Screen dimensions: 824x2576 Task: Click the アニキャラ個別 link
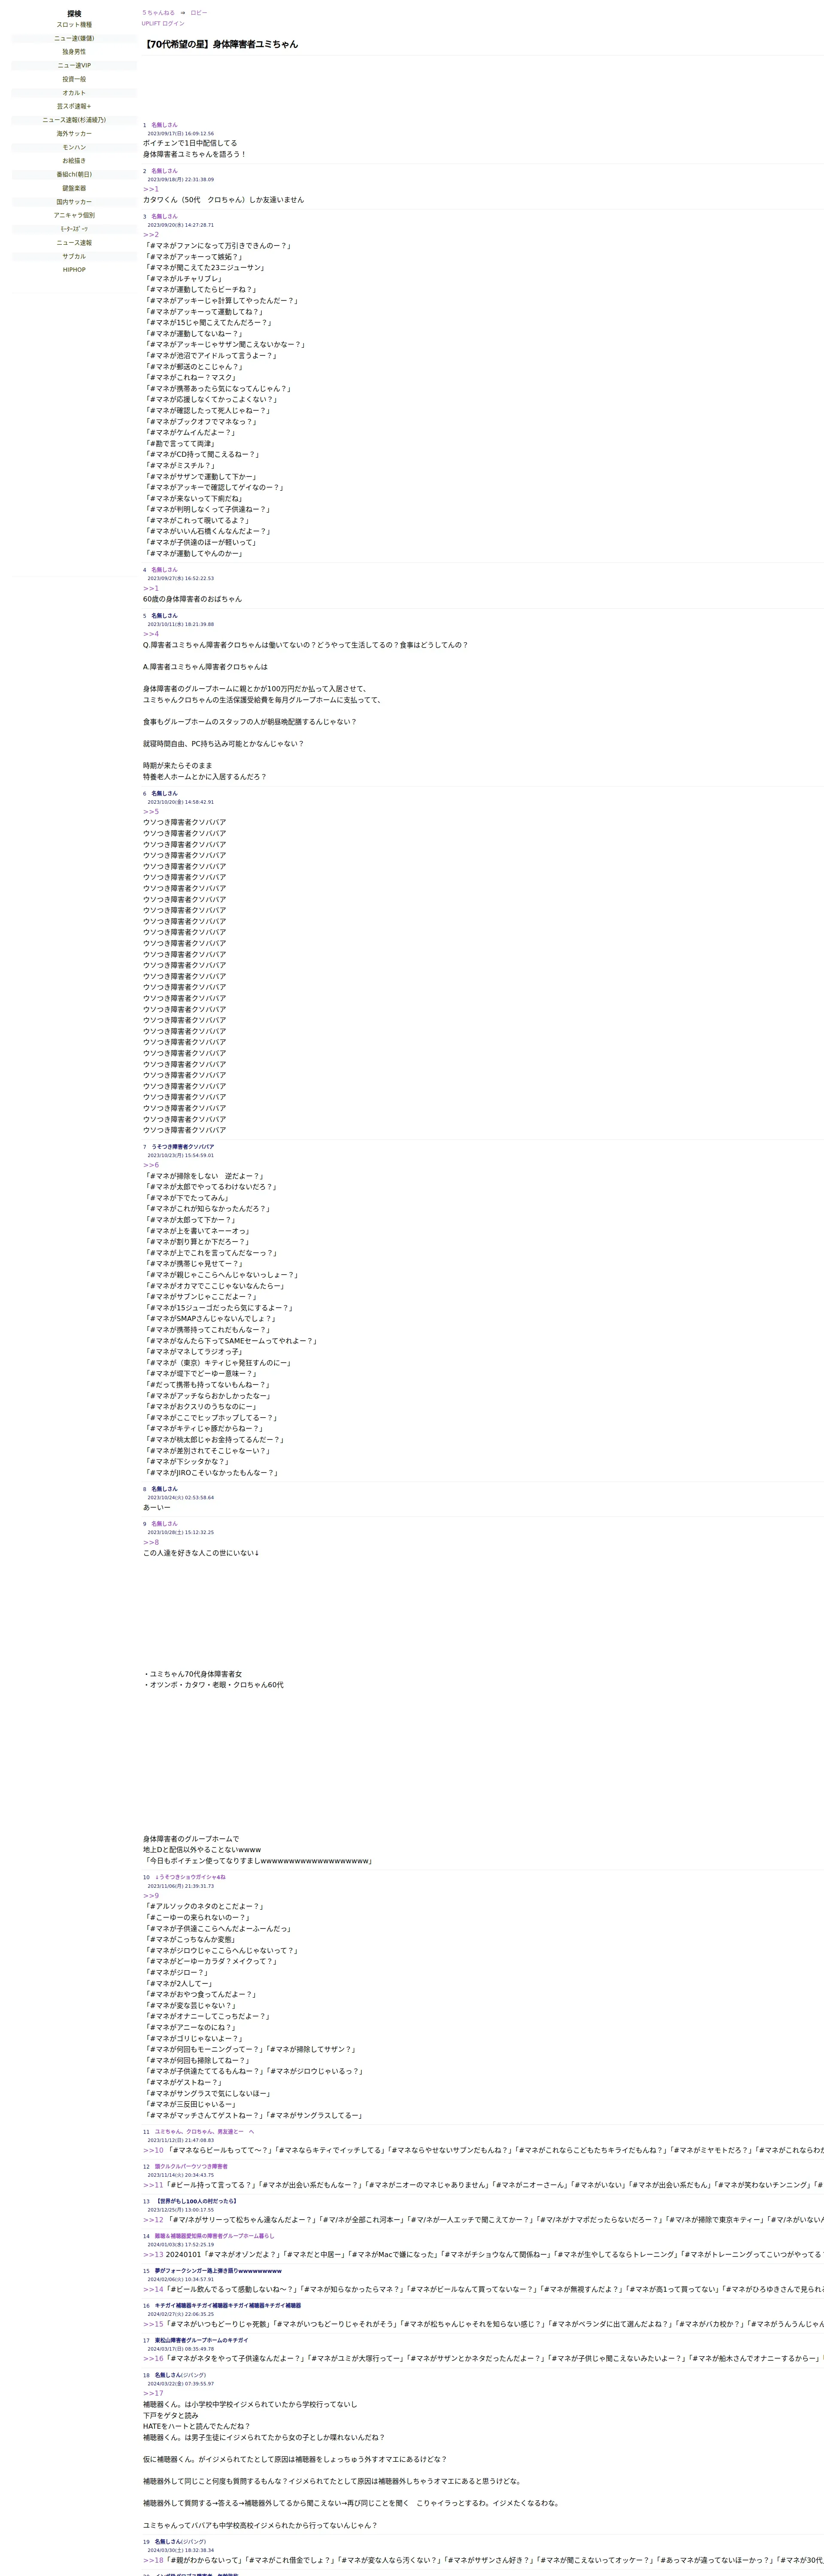click(x=74, y=215)
